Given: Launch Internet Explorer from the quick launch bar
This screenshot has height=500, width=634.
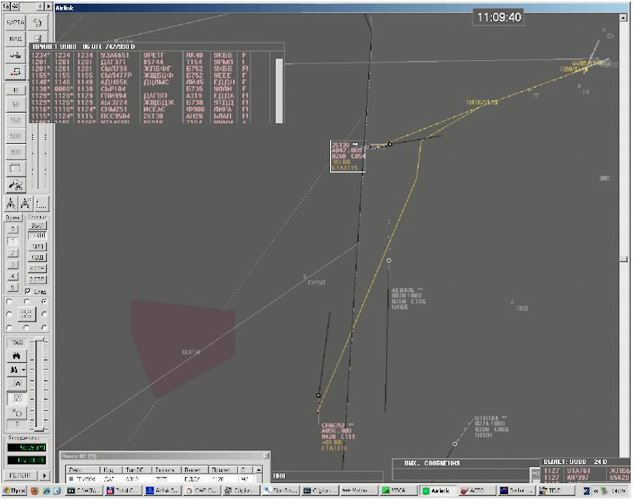Looking at the screenshot, I should pyautogui.click(x=46, y=491).
